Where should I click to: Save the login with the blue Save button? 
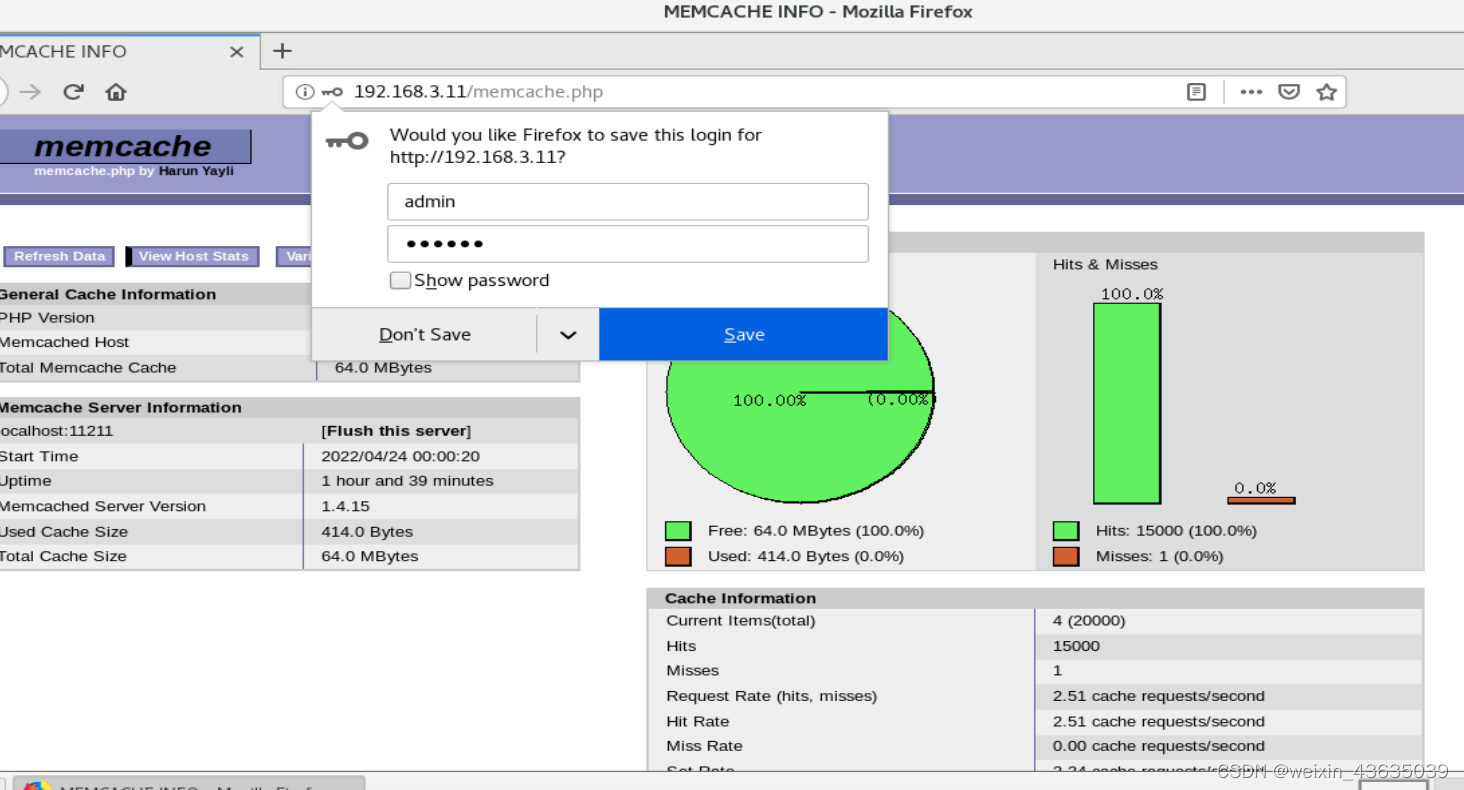(x=743, y=335)
